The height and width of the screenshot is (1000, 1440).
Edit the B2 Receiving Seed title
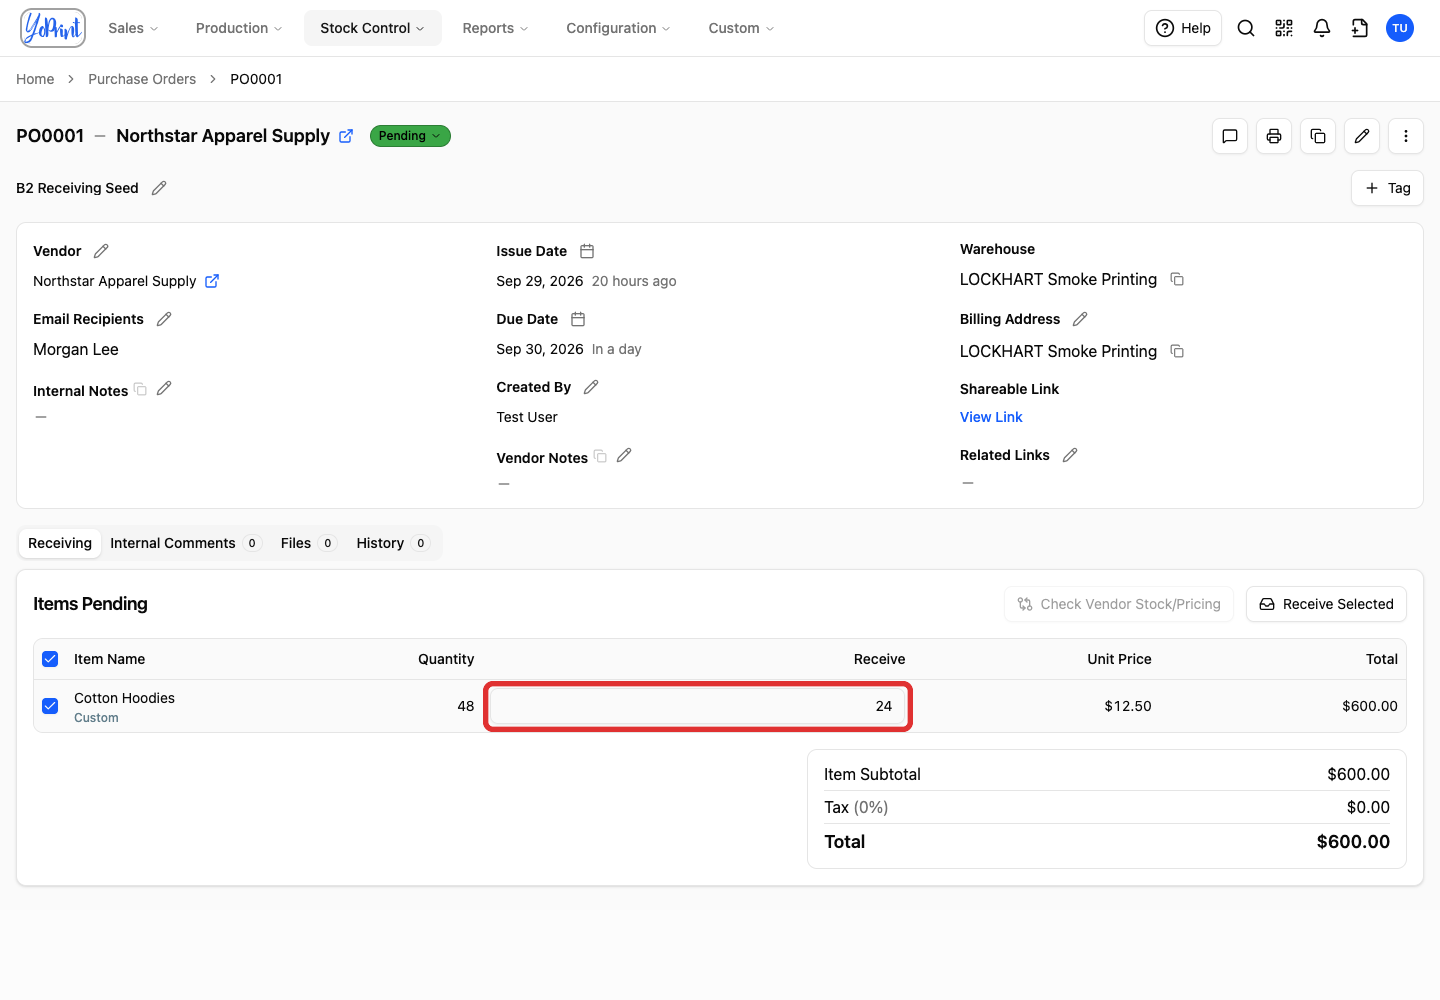(159, 188)
